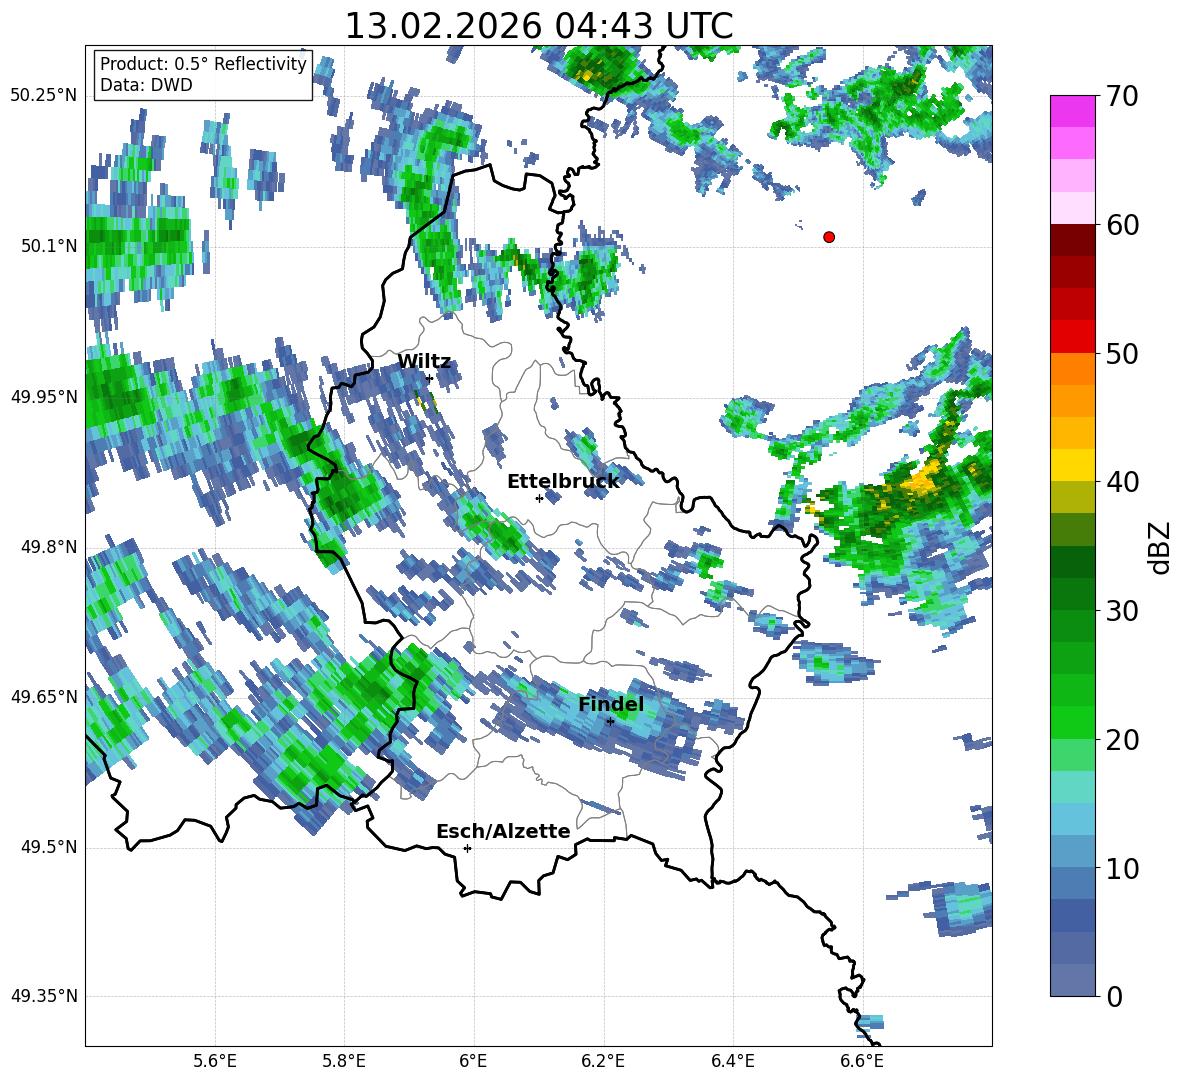This screenshot has height=1081, width=1184.
Task: Click the 60 tick on the colorbar
Action: click(1121, 225)
